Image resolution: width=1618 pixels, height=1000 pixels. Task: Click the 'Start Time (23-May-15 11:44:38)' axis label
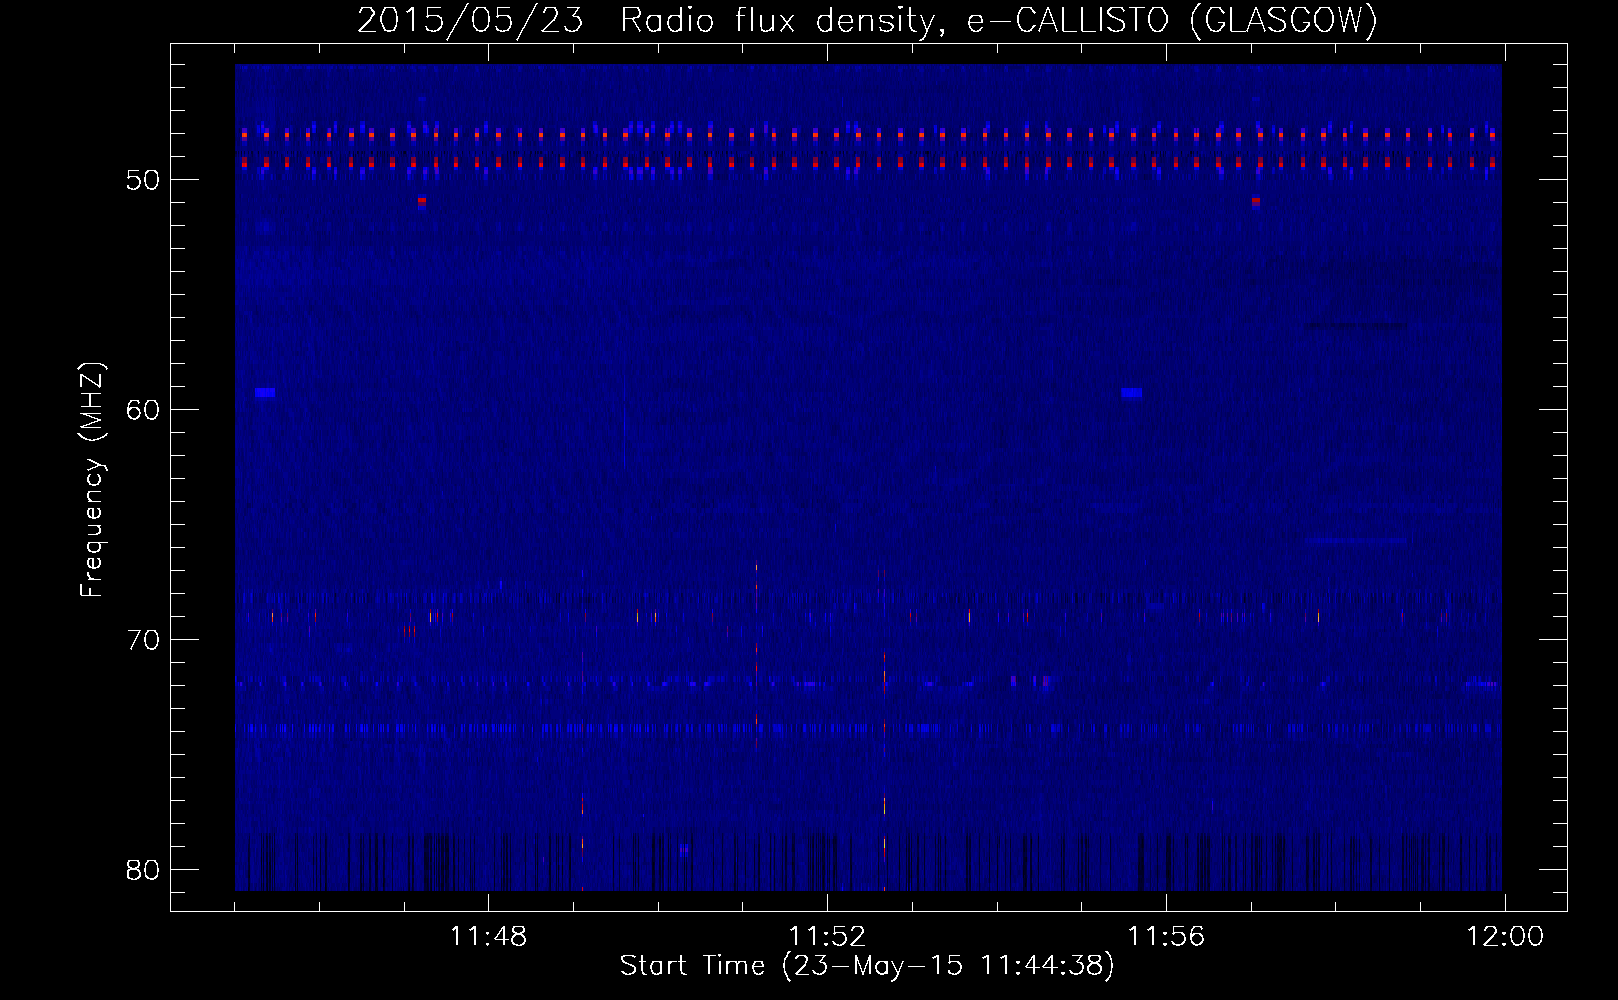coord(867,966)
